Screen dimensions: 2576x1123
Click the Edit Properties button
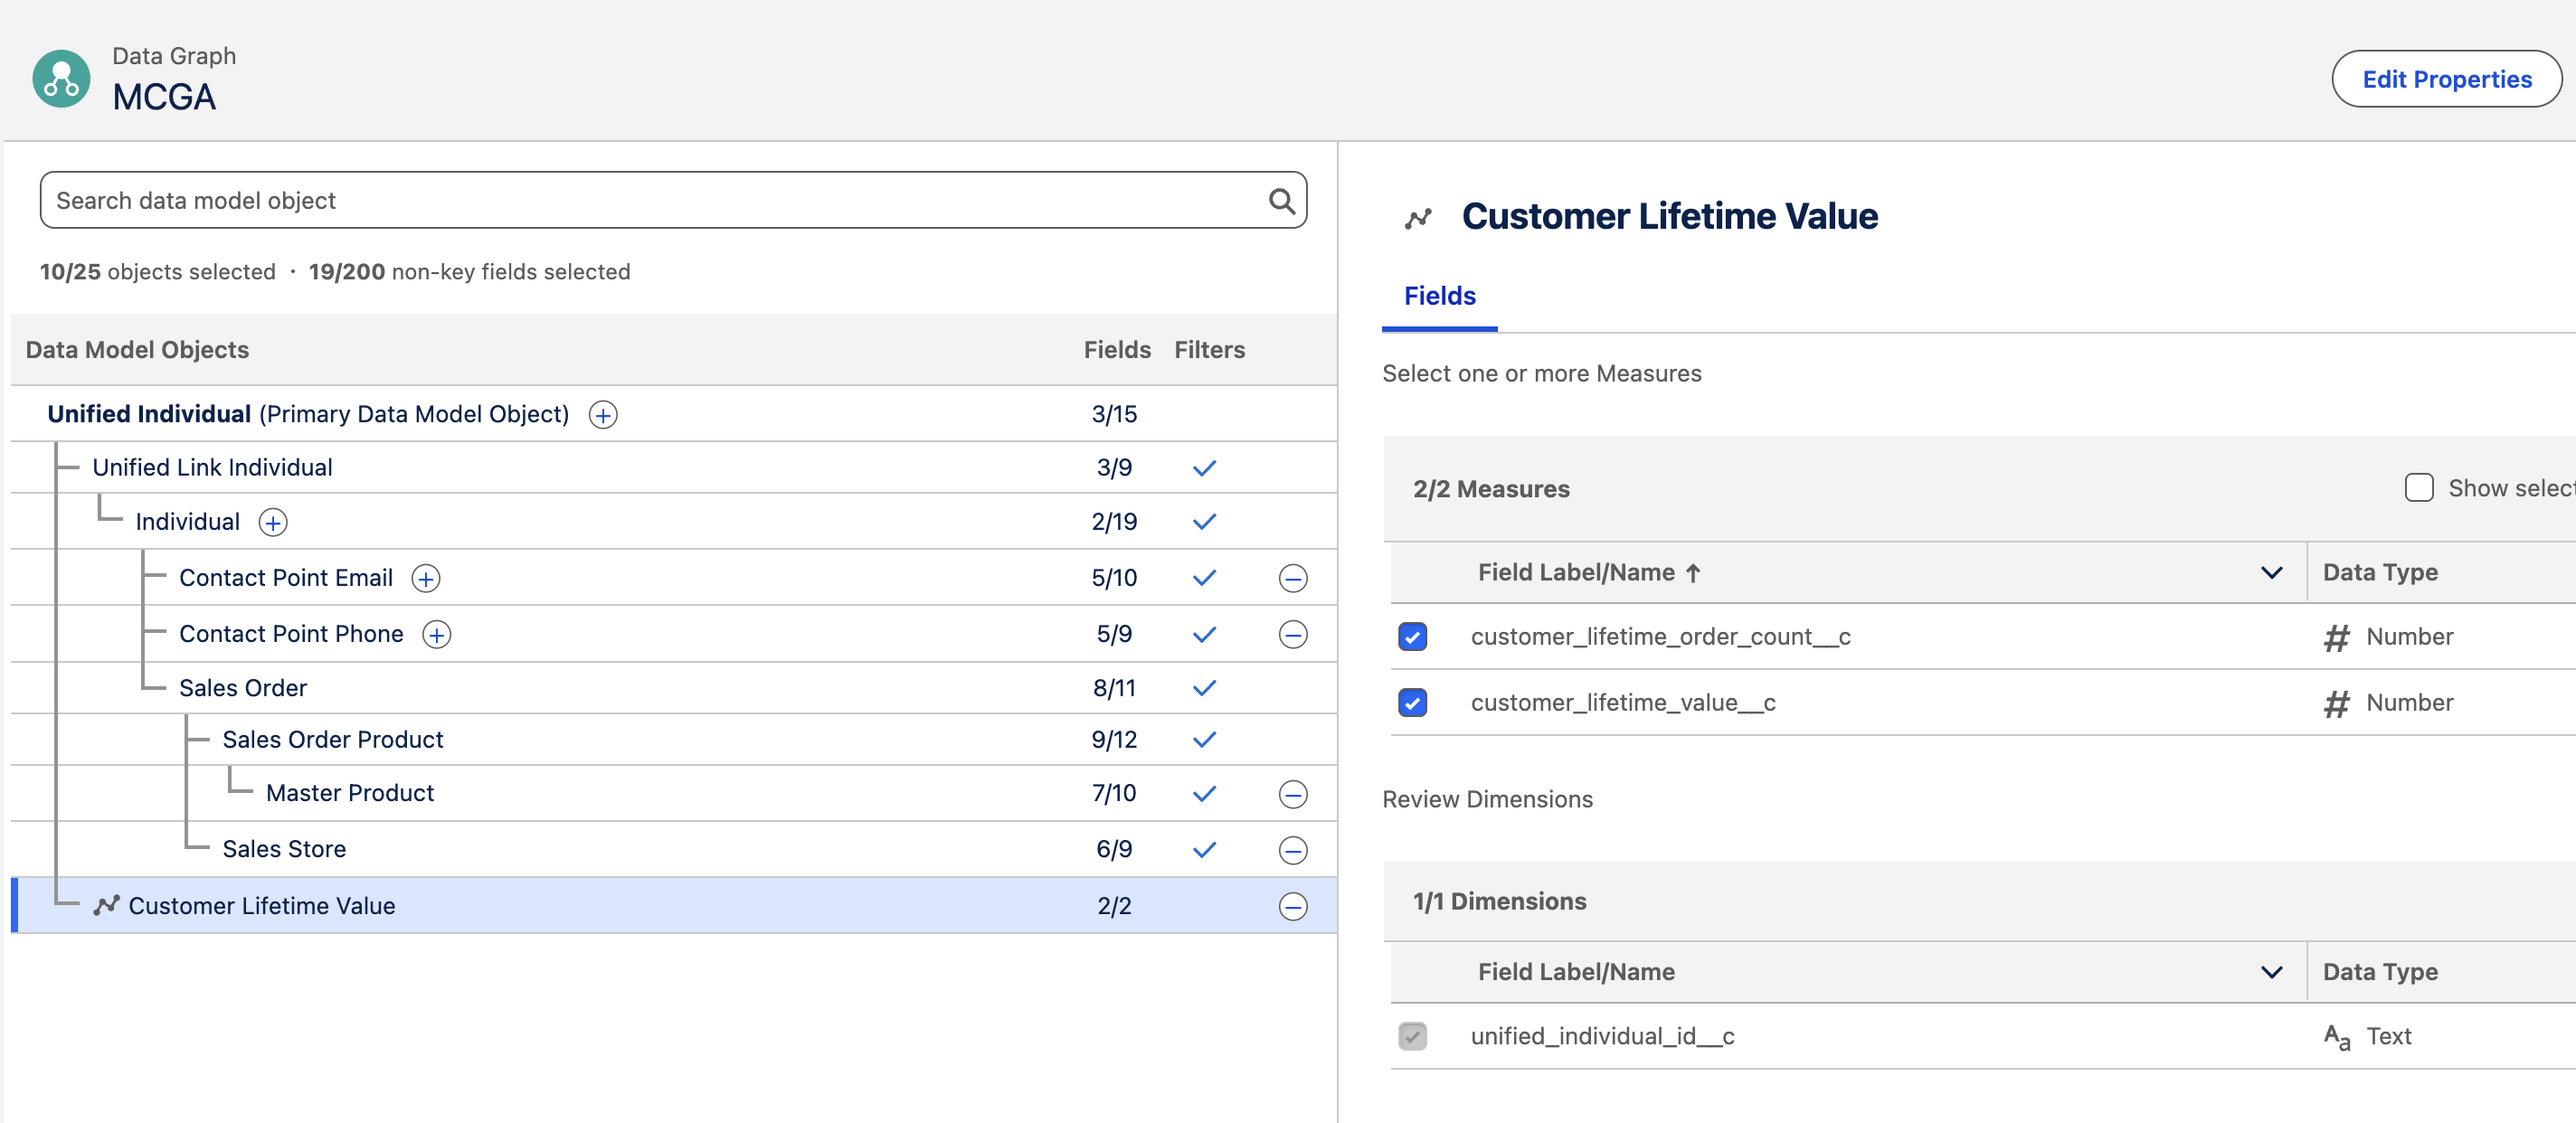[2446, 79]
